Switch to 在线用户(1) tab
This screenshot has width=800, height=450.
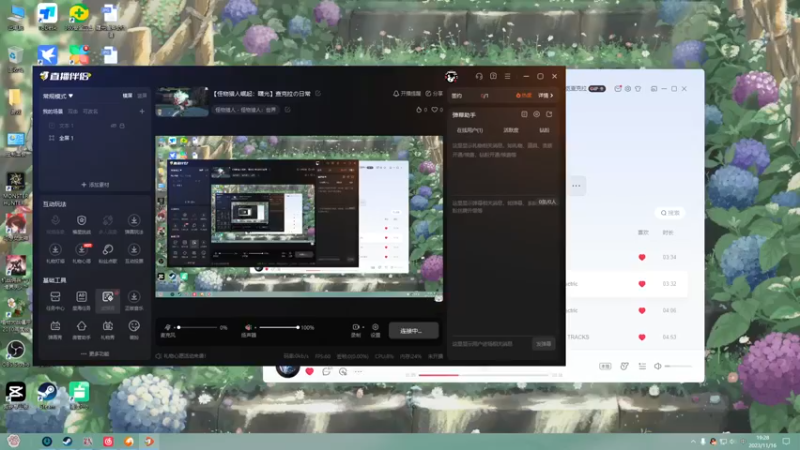click(x=469, y=130)
